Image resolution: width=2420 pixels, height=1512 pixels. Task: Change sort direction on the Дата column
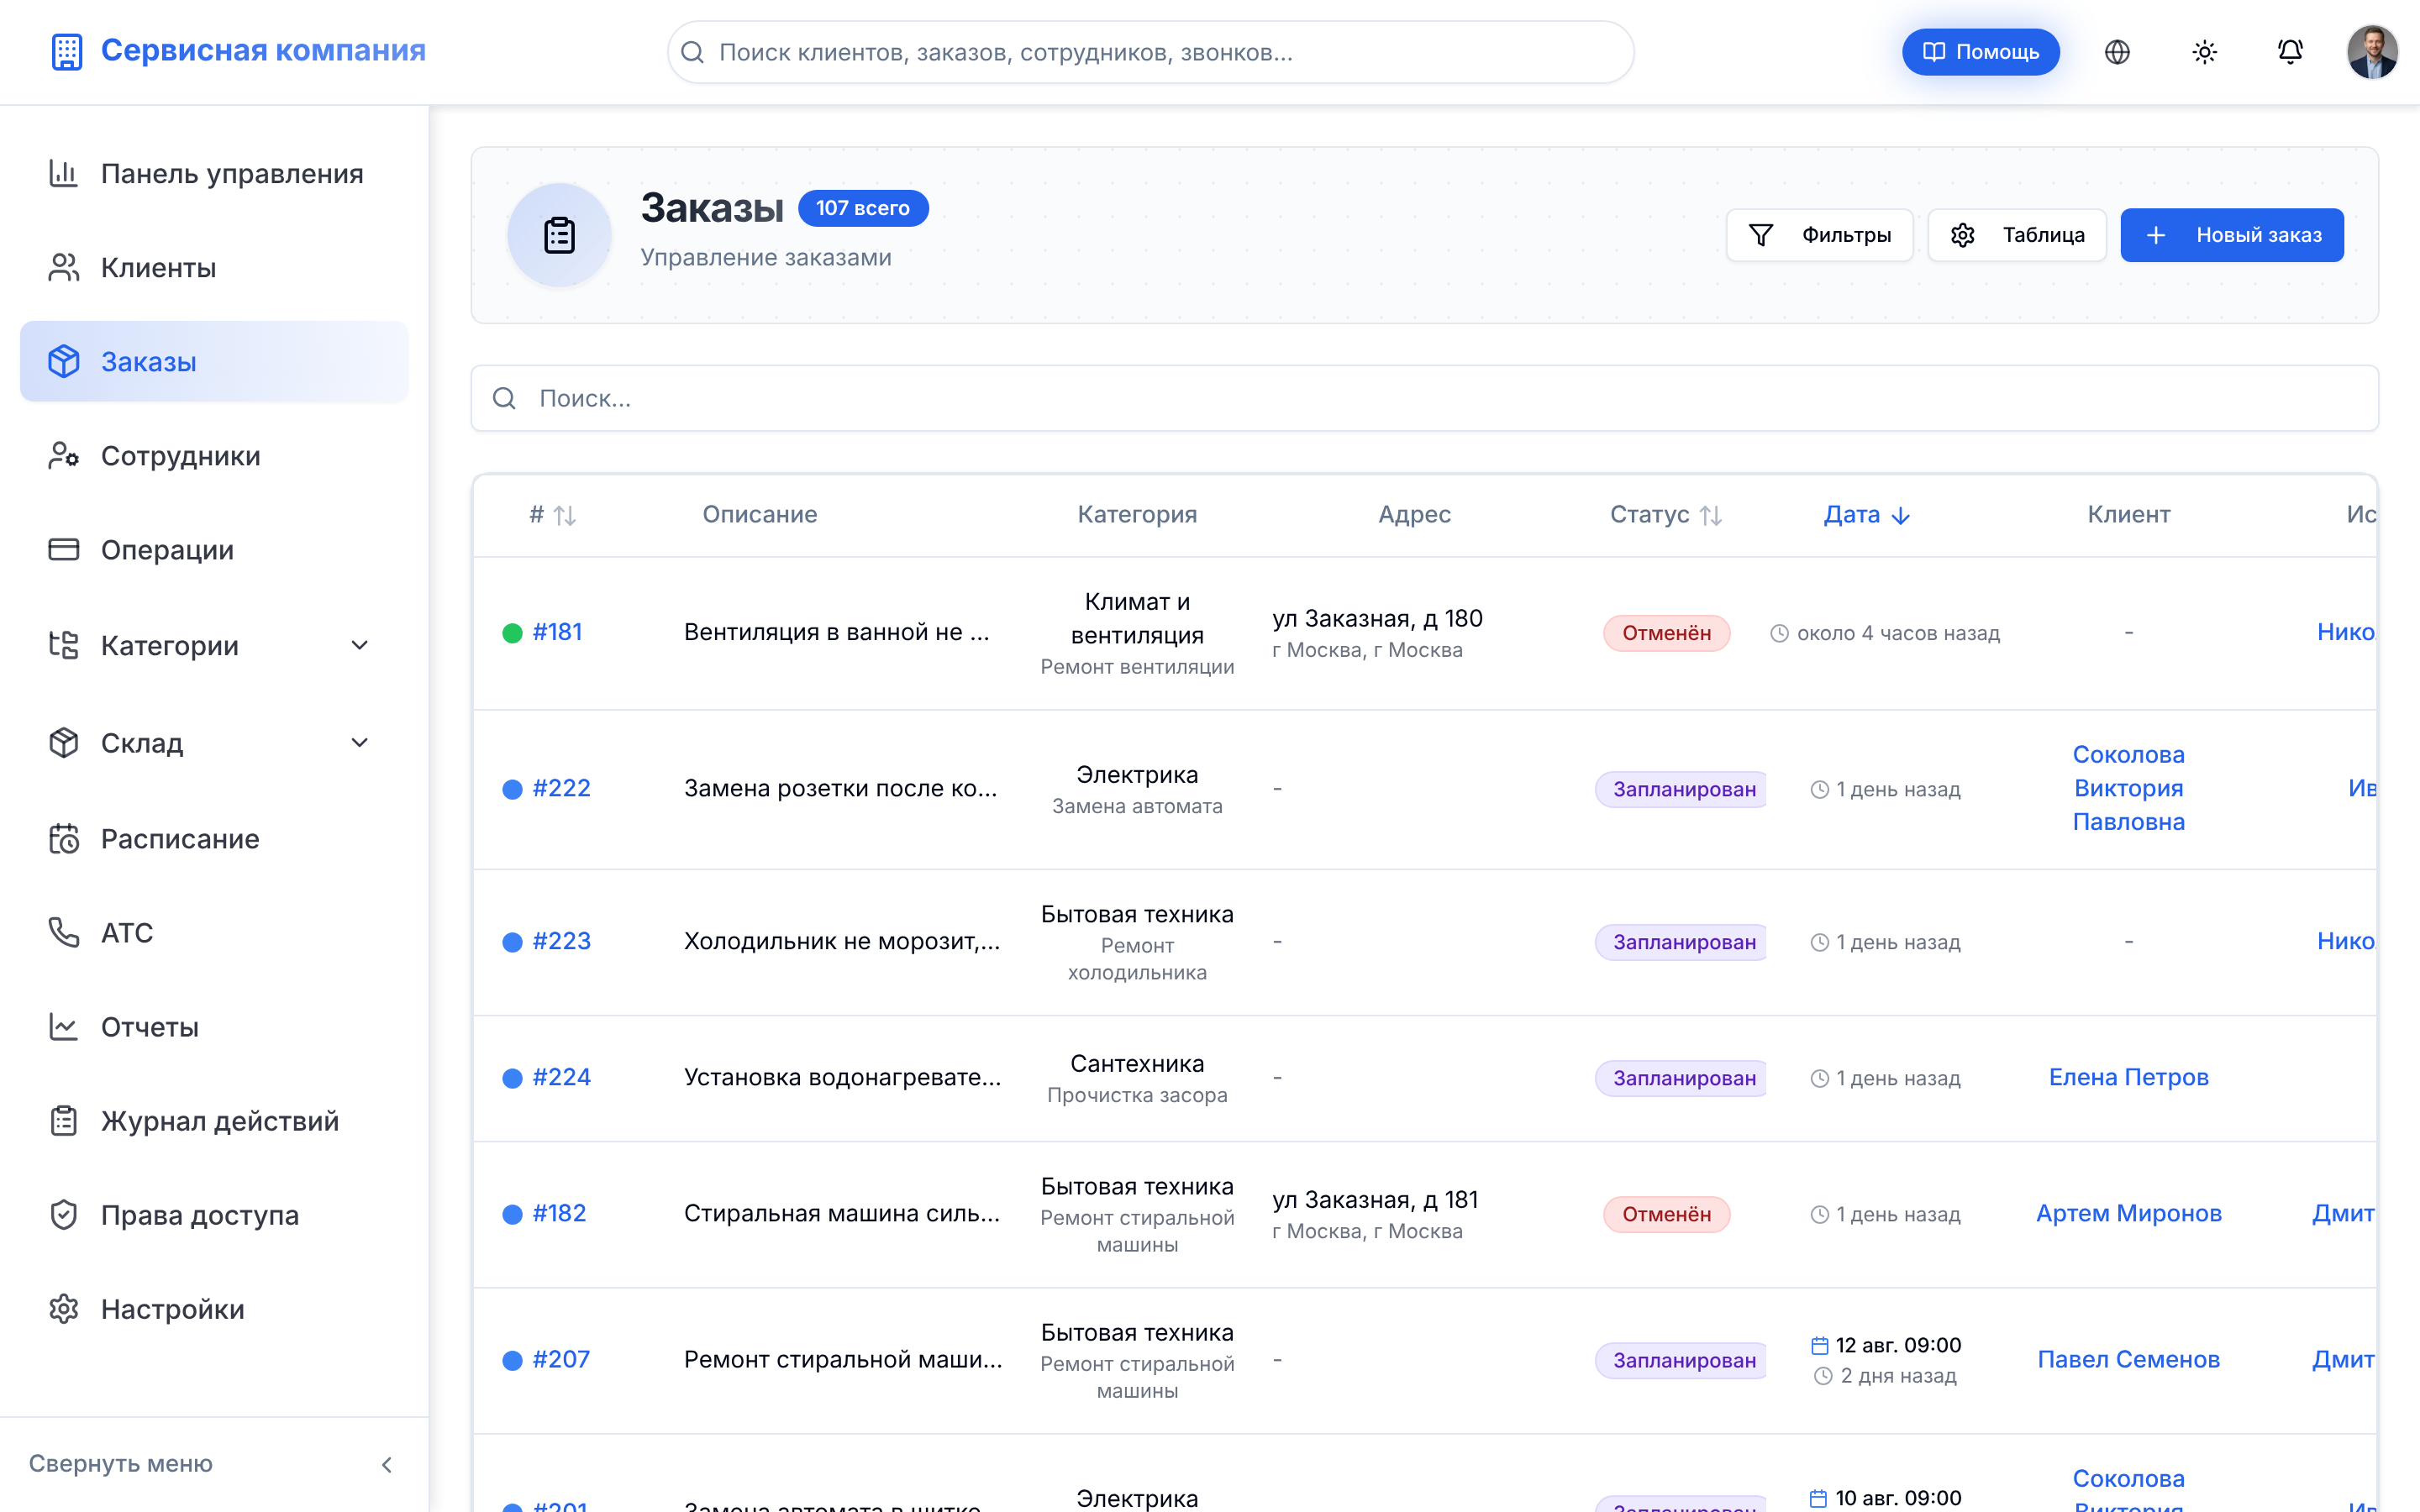tap(1867, 514)
